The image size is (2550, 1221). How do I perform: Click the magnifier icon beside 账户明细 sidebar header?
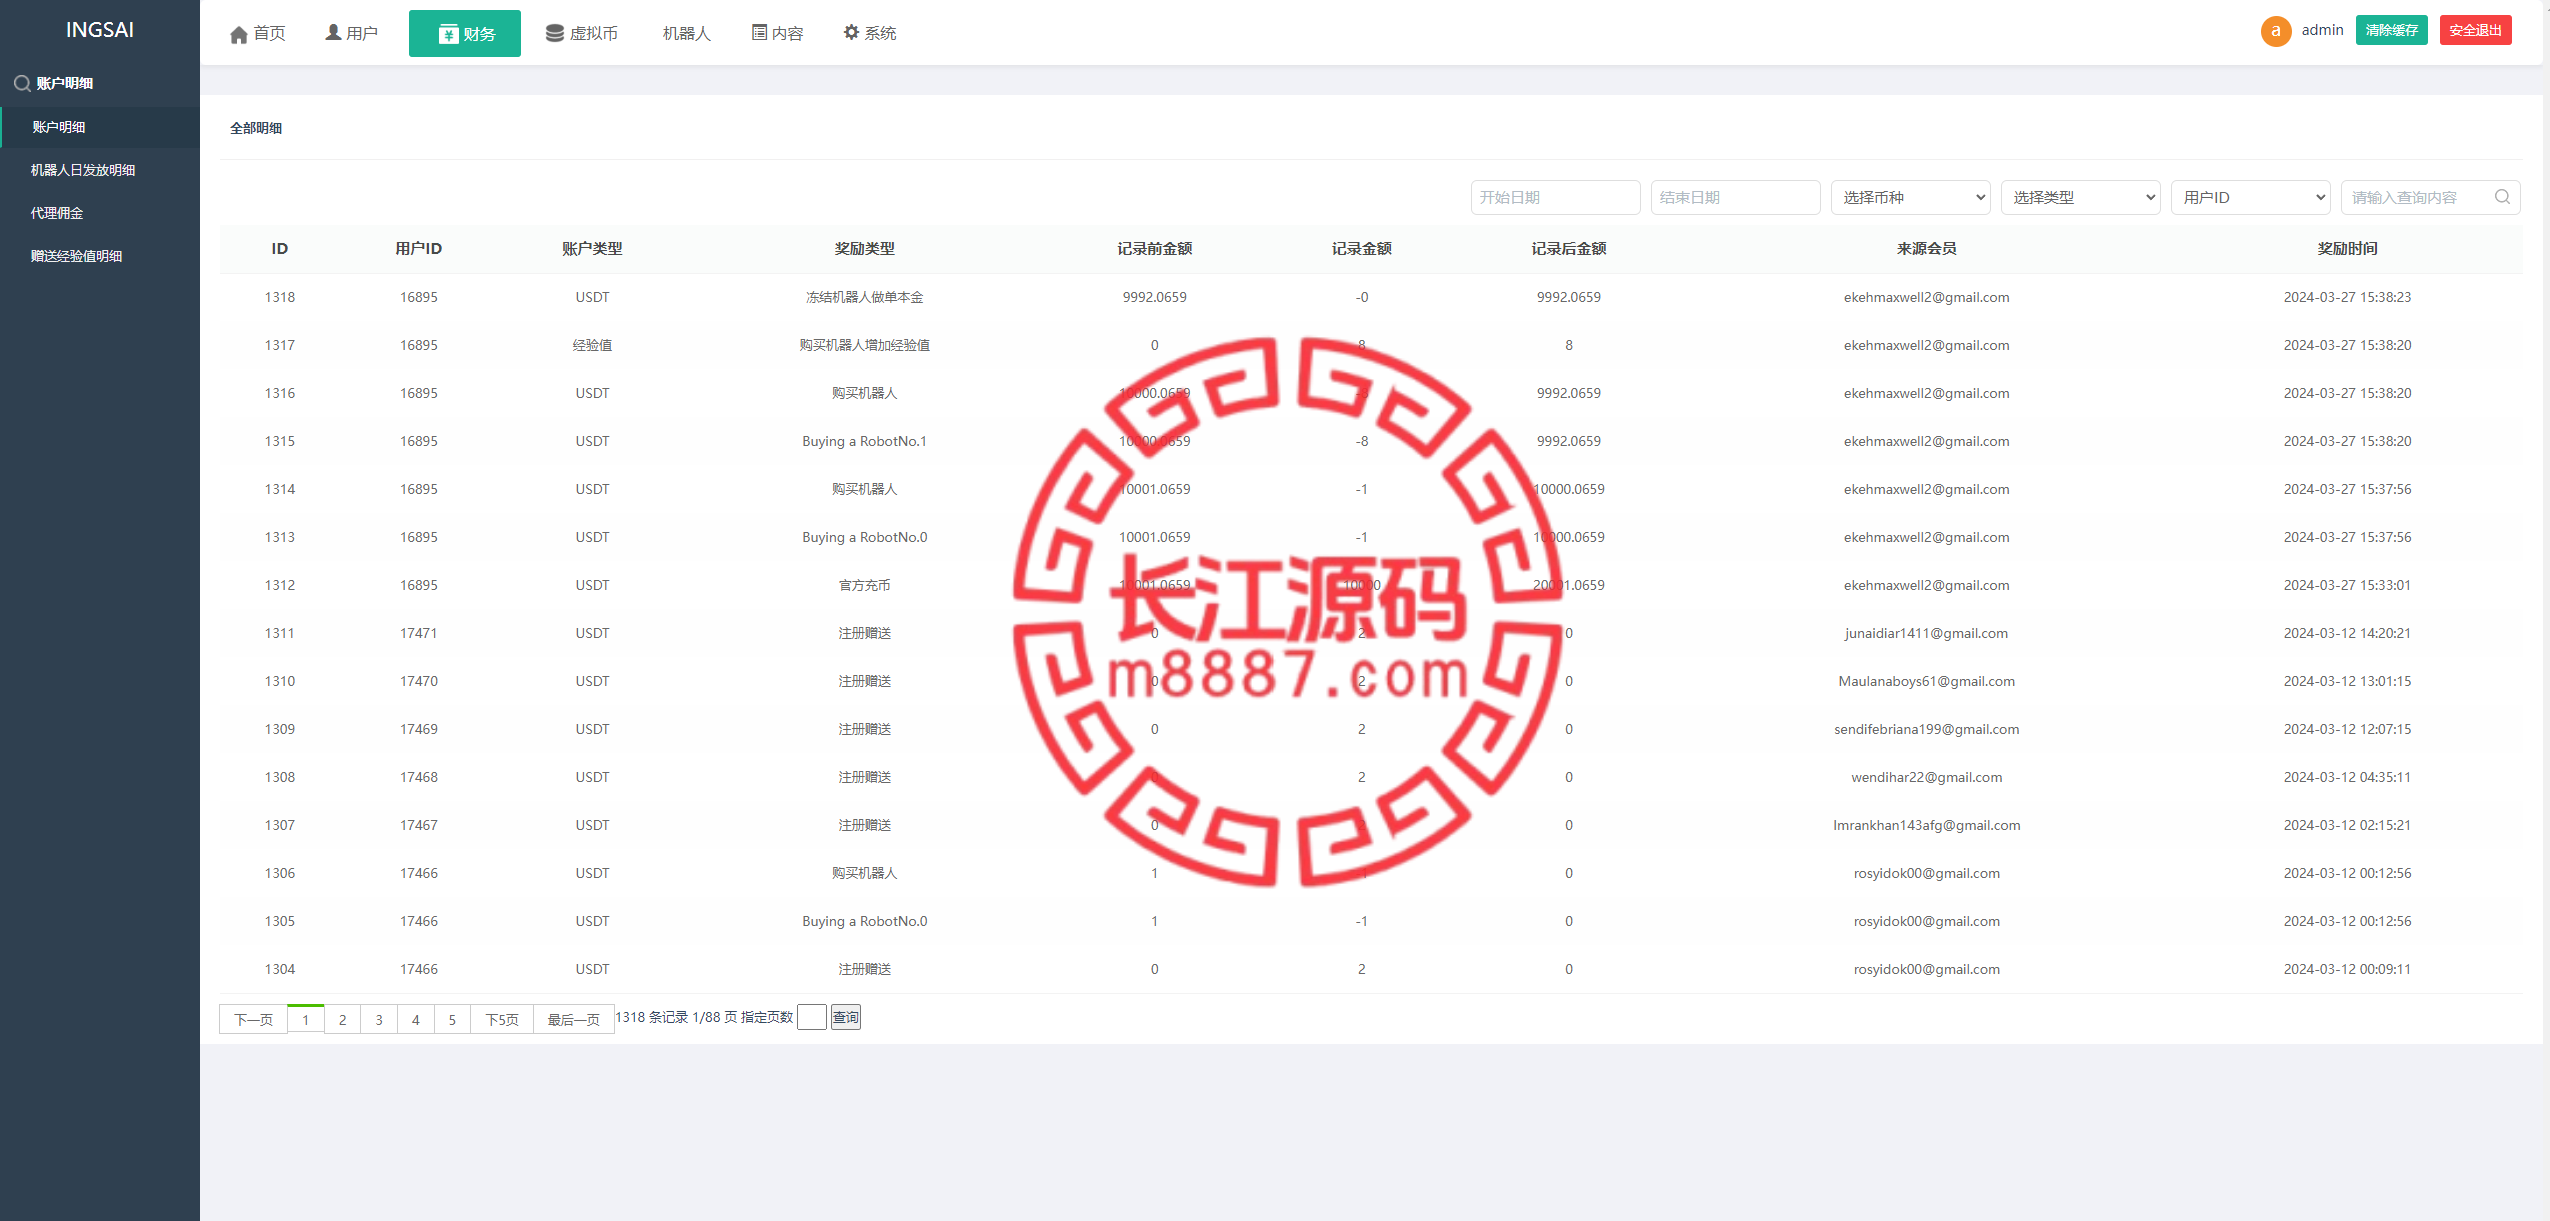[22, 84]
